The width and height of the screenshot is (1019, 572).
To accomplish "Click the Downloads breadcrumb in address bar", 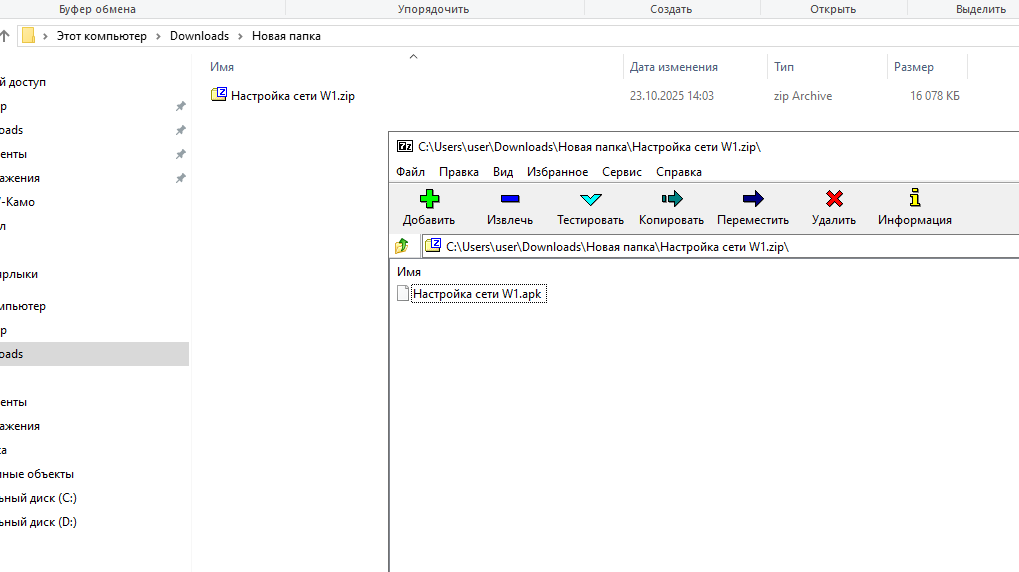I will [199, 36].
